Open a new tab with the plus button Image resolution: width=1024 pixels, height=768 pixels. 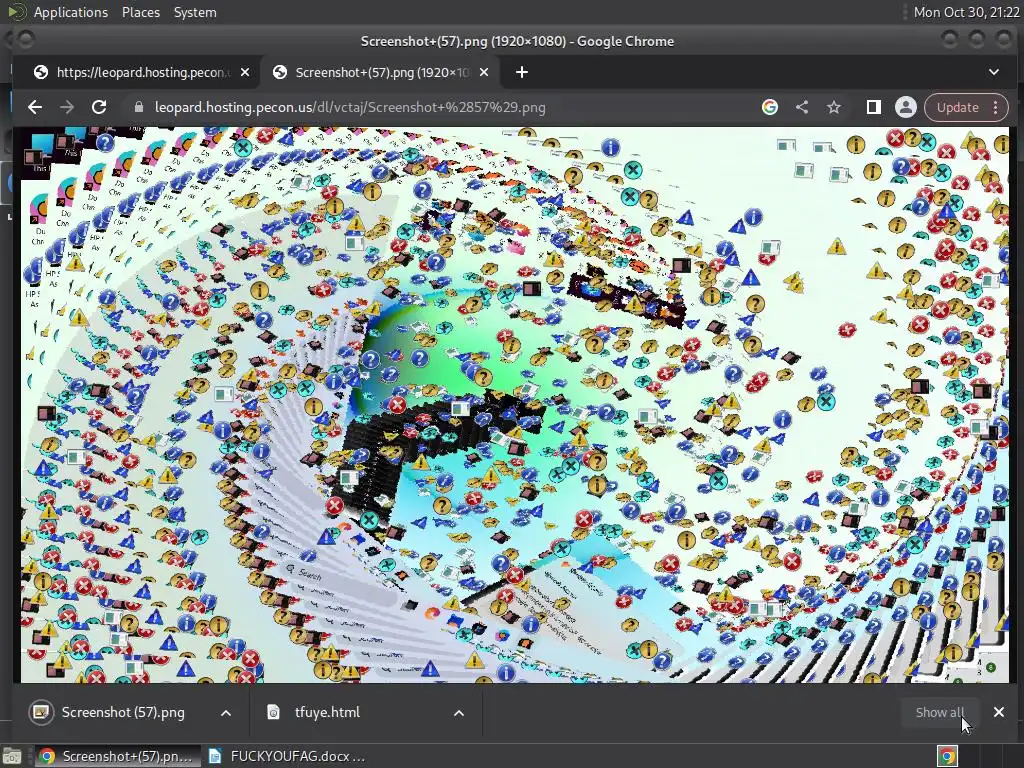pos(522,72)
